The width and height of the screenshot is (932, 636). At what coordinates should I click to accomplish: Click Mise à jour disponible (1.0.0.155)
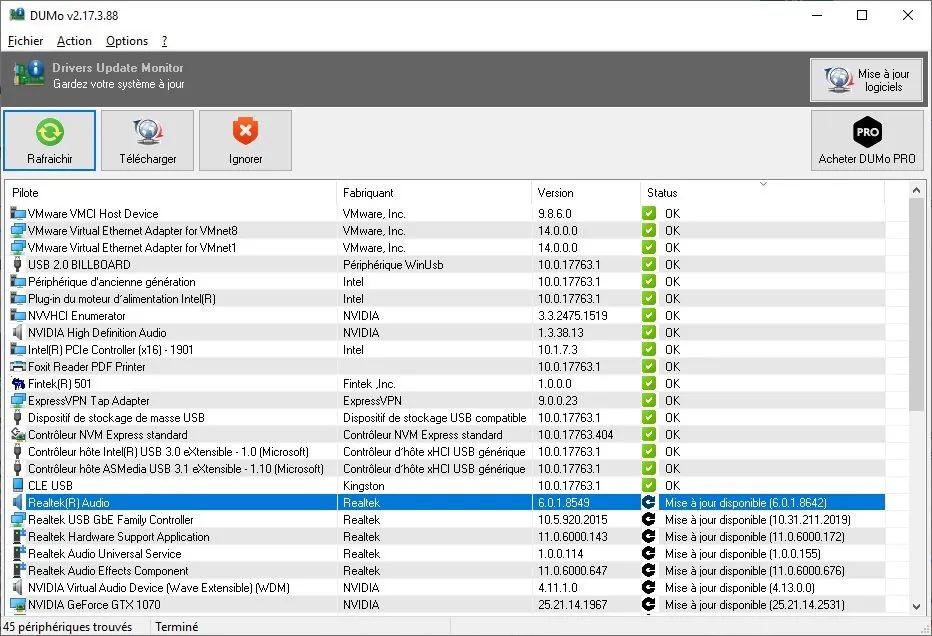(742, 554)
